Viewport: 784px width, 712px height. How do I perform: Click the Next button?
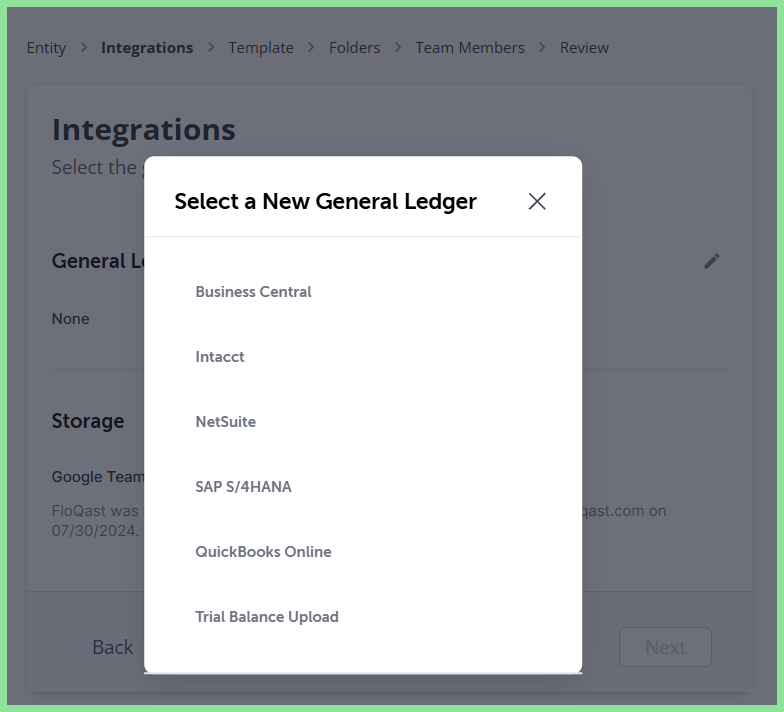pos(665,647)
